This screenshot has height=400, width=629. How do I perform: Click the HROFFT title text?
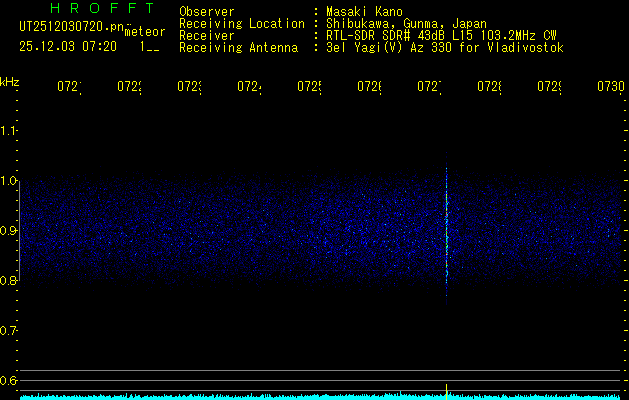click(87, 9)
